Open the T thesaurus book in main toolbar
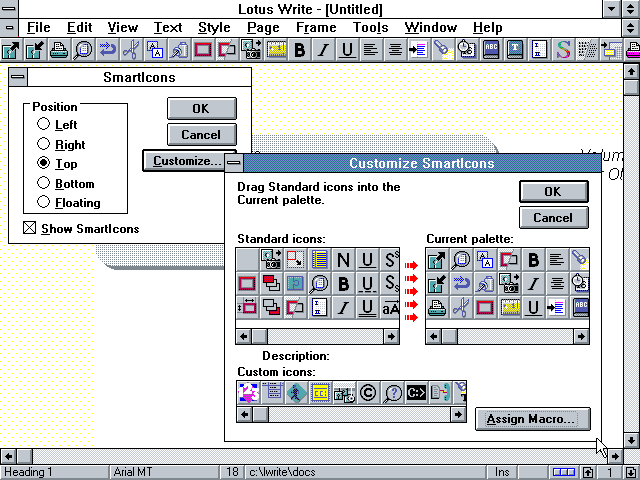Screen dimensions: 640x480 coord(515,50)
